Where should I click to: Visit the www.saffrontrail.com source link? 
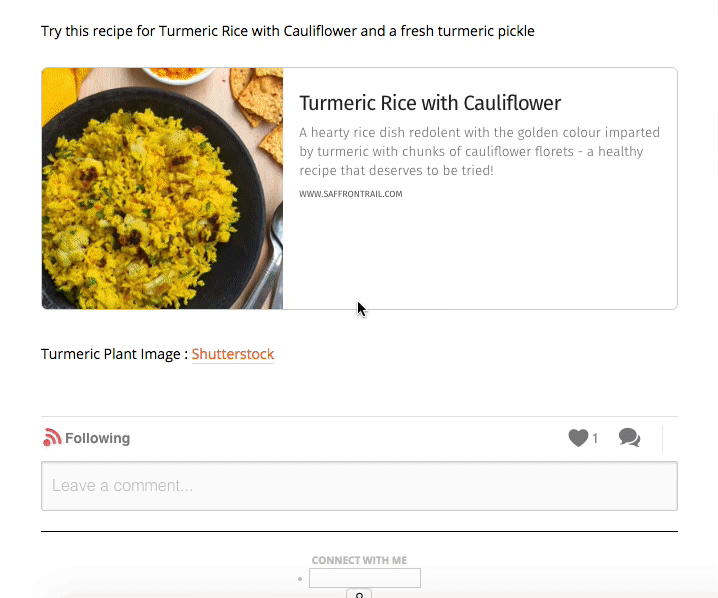[x=350, y=194]
